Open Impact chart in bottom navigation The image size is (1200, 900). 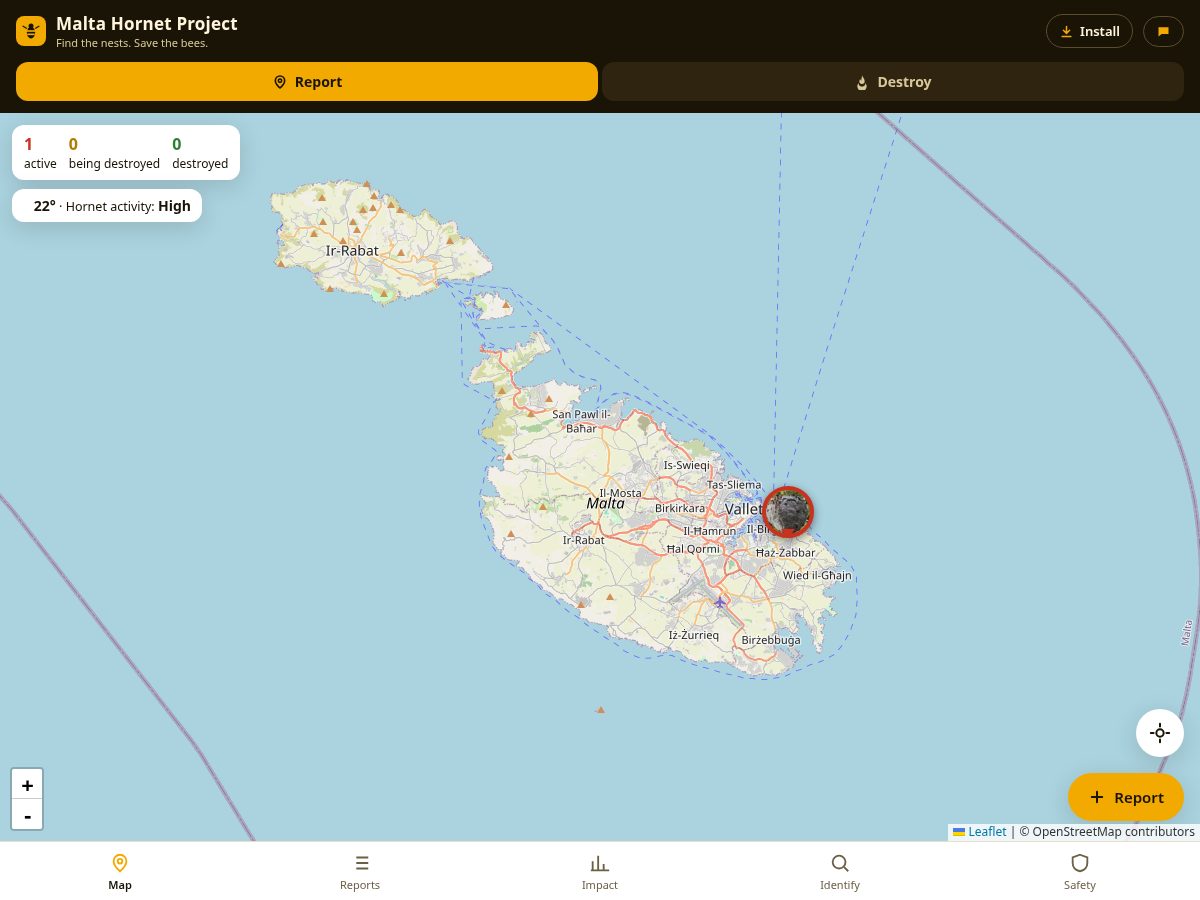(600, 871)
